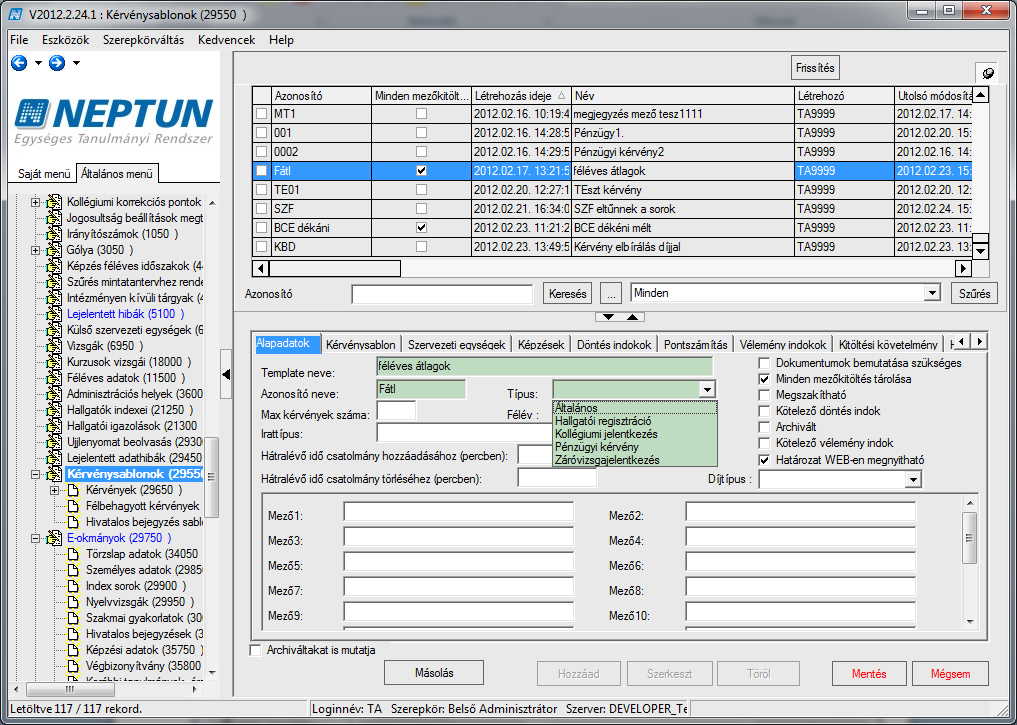This screenshot has width=1017, height=725.
Task: Select Kollégiumi jelentkezés in Típus list
Action: coord(606,434)
